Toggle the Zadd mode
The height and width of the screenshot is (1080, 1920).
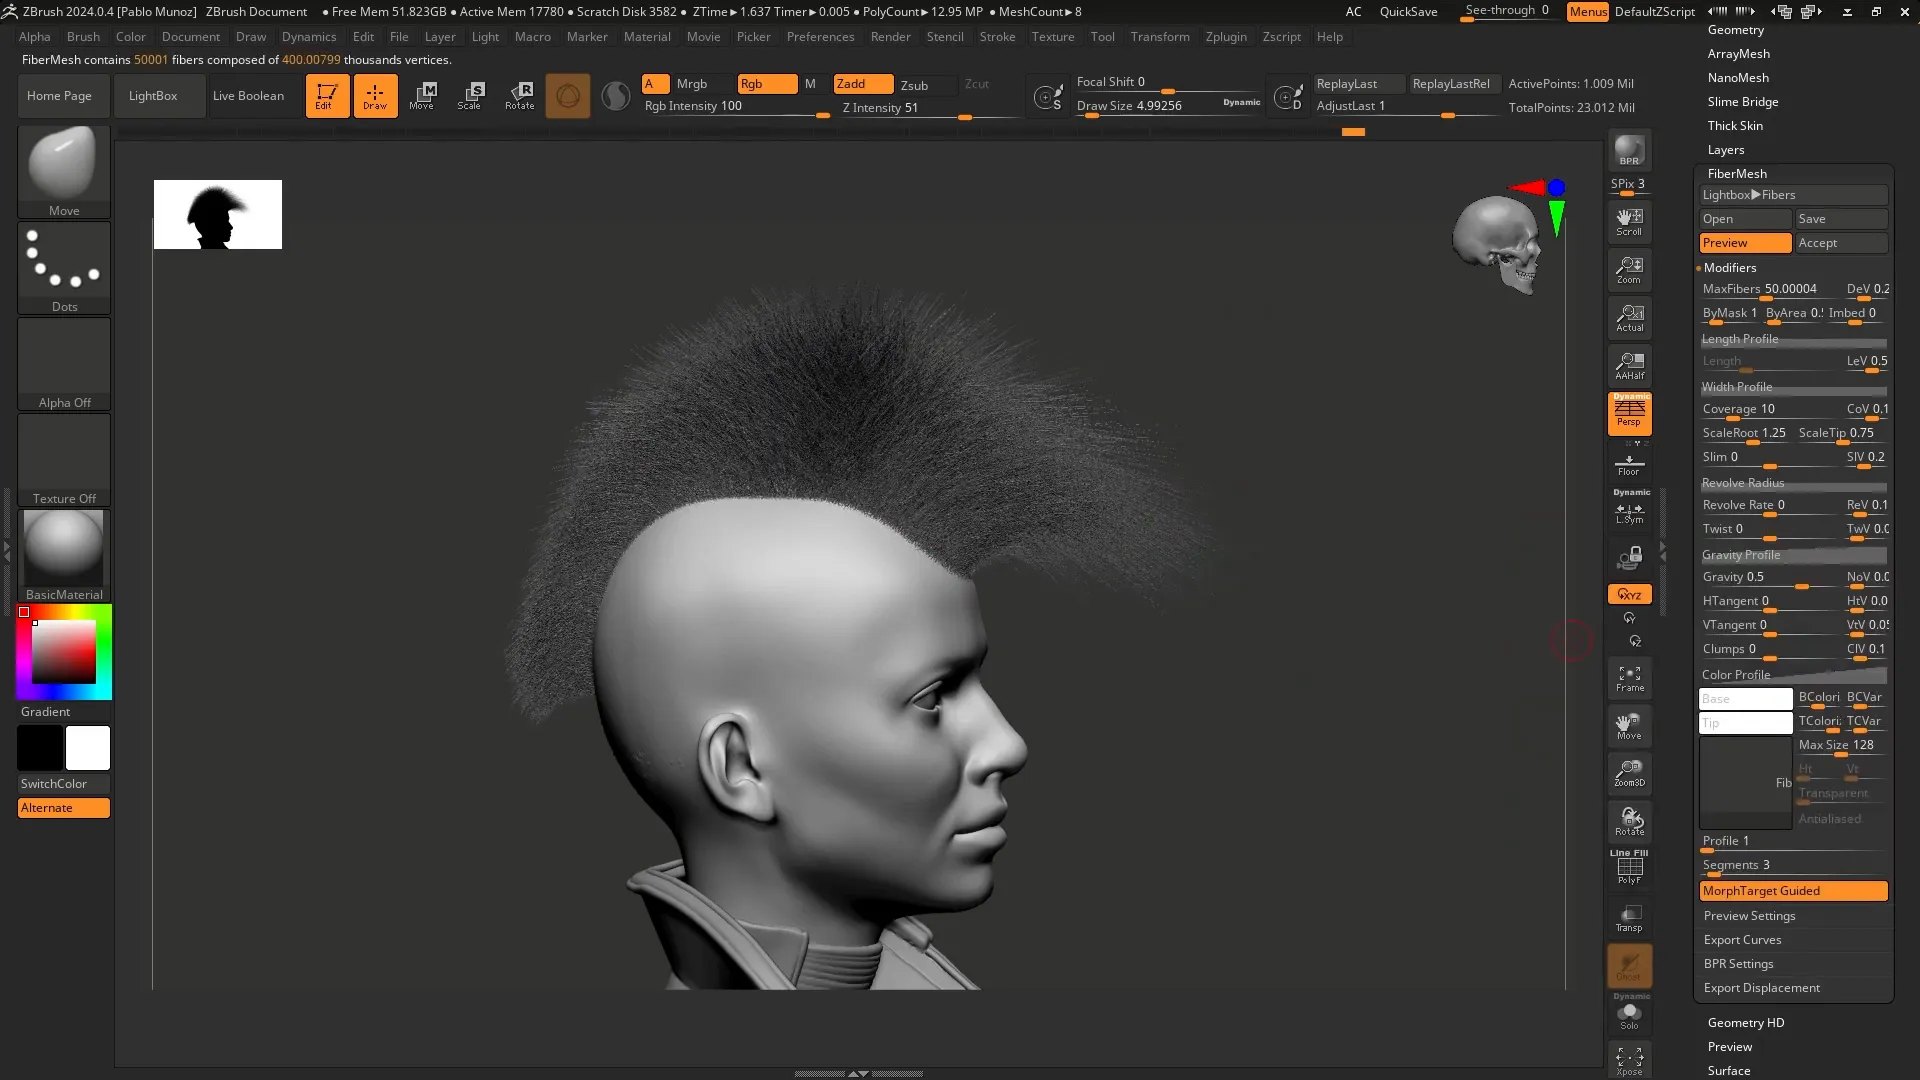863,84
